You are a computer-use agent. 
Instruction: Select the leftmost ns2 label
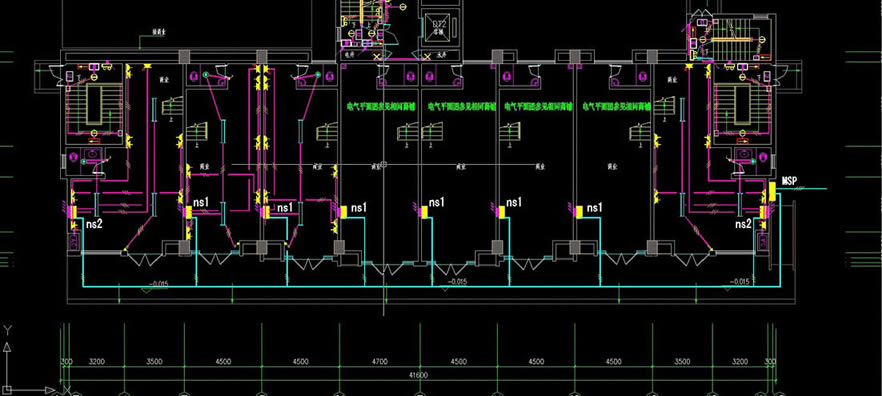94,224
